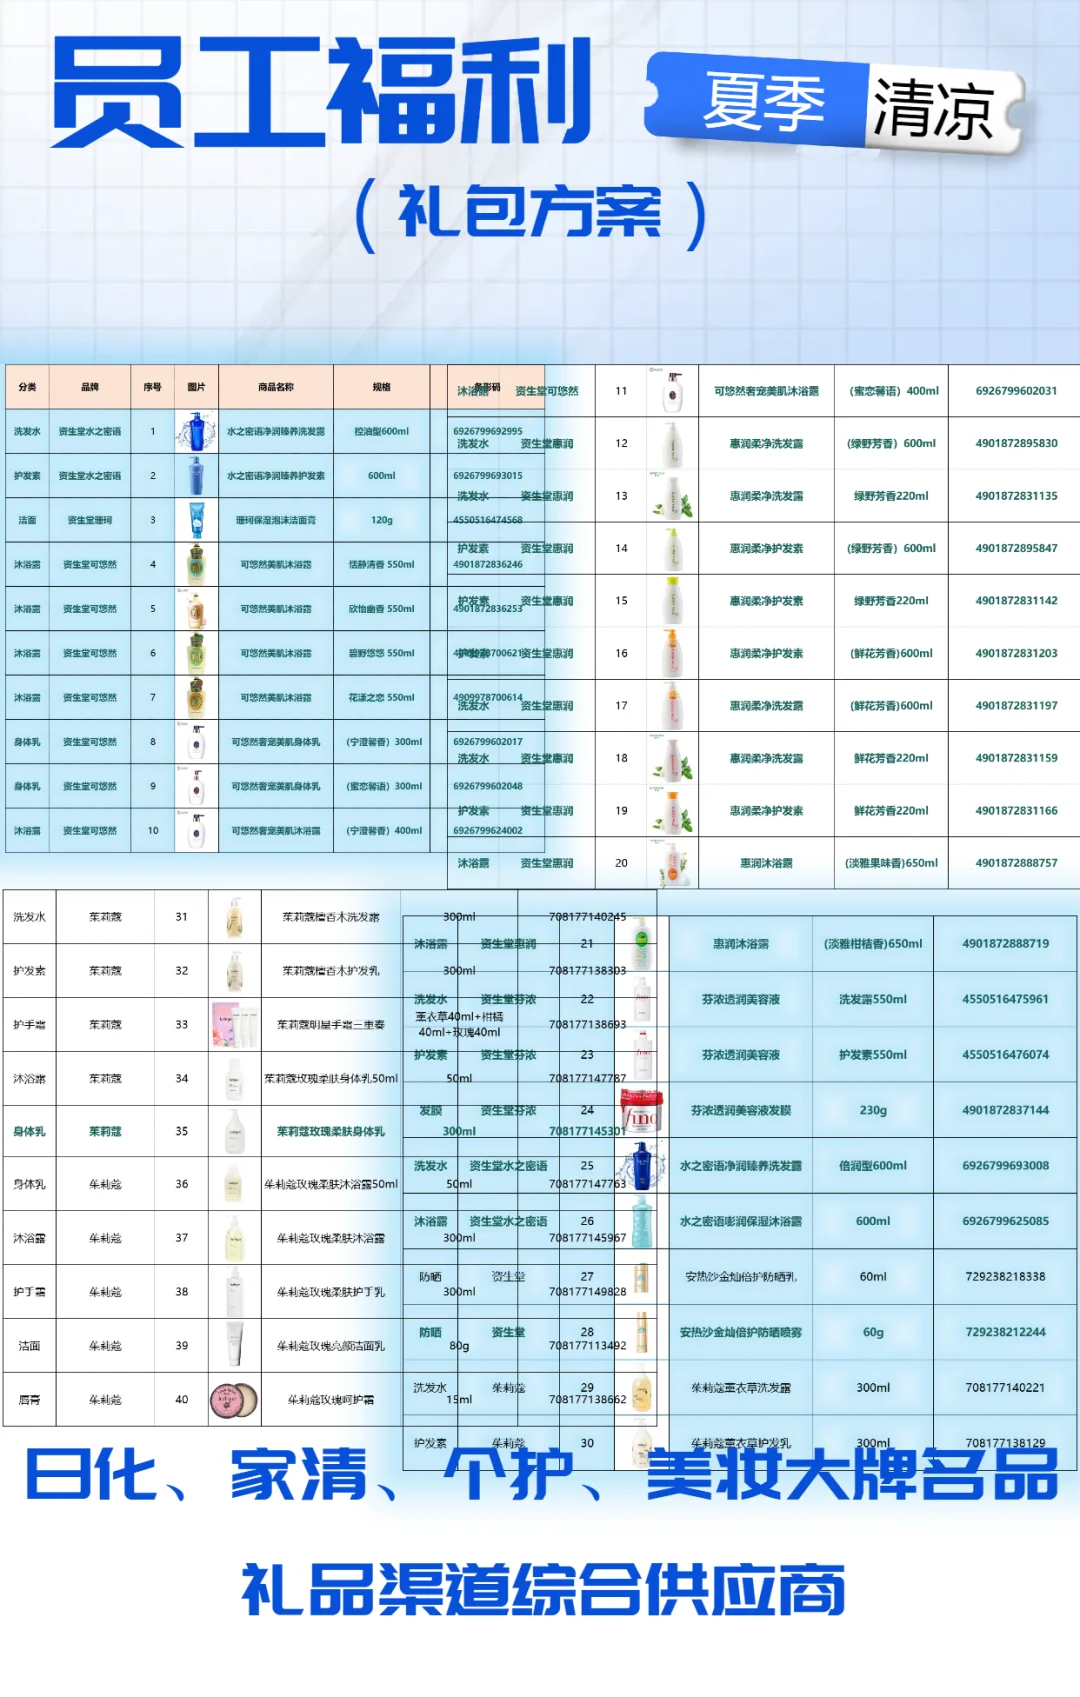Click 护手霜 category in row 33
Viewport: 1080px width, 1697px height.
(29, 1025)
